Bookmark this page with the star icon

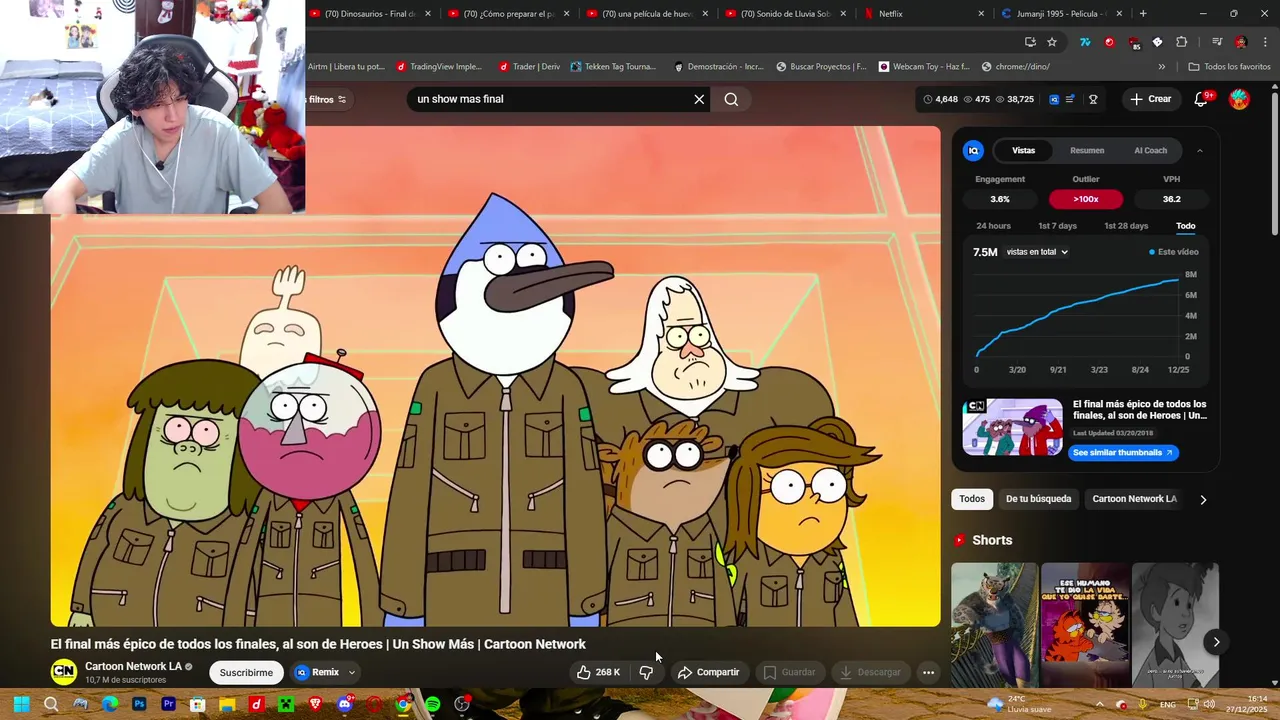point(1052,42)
